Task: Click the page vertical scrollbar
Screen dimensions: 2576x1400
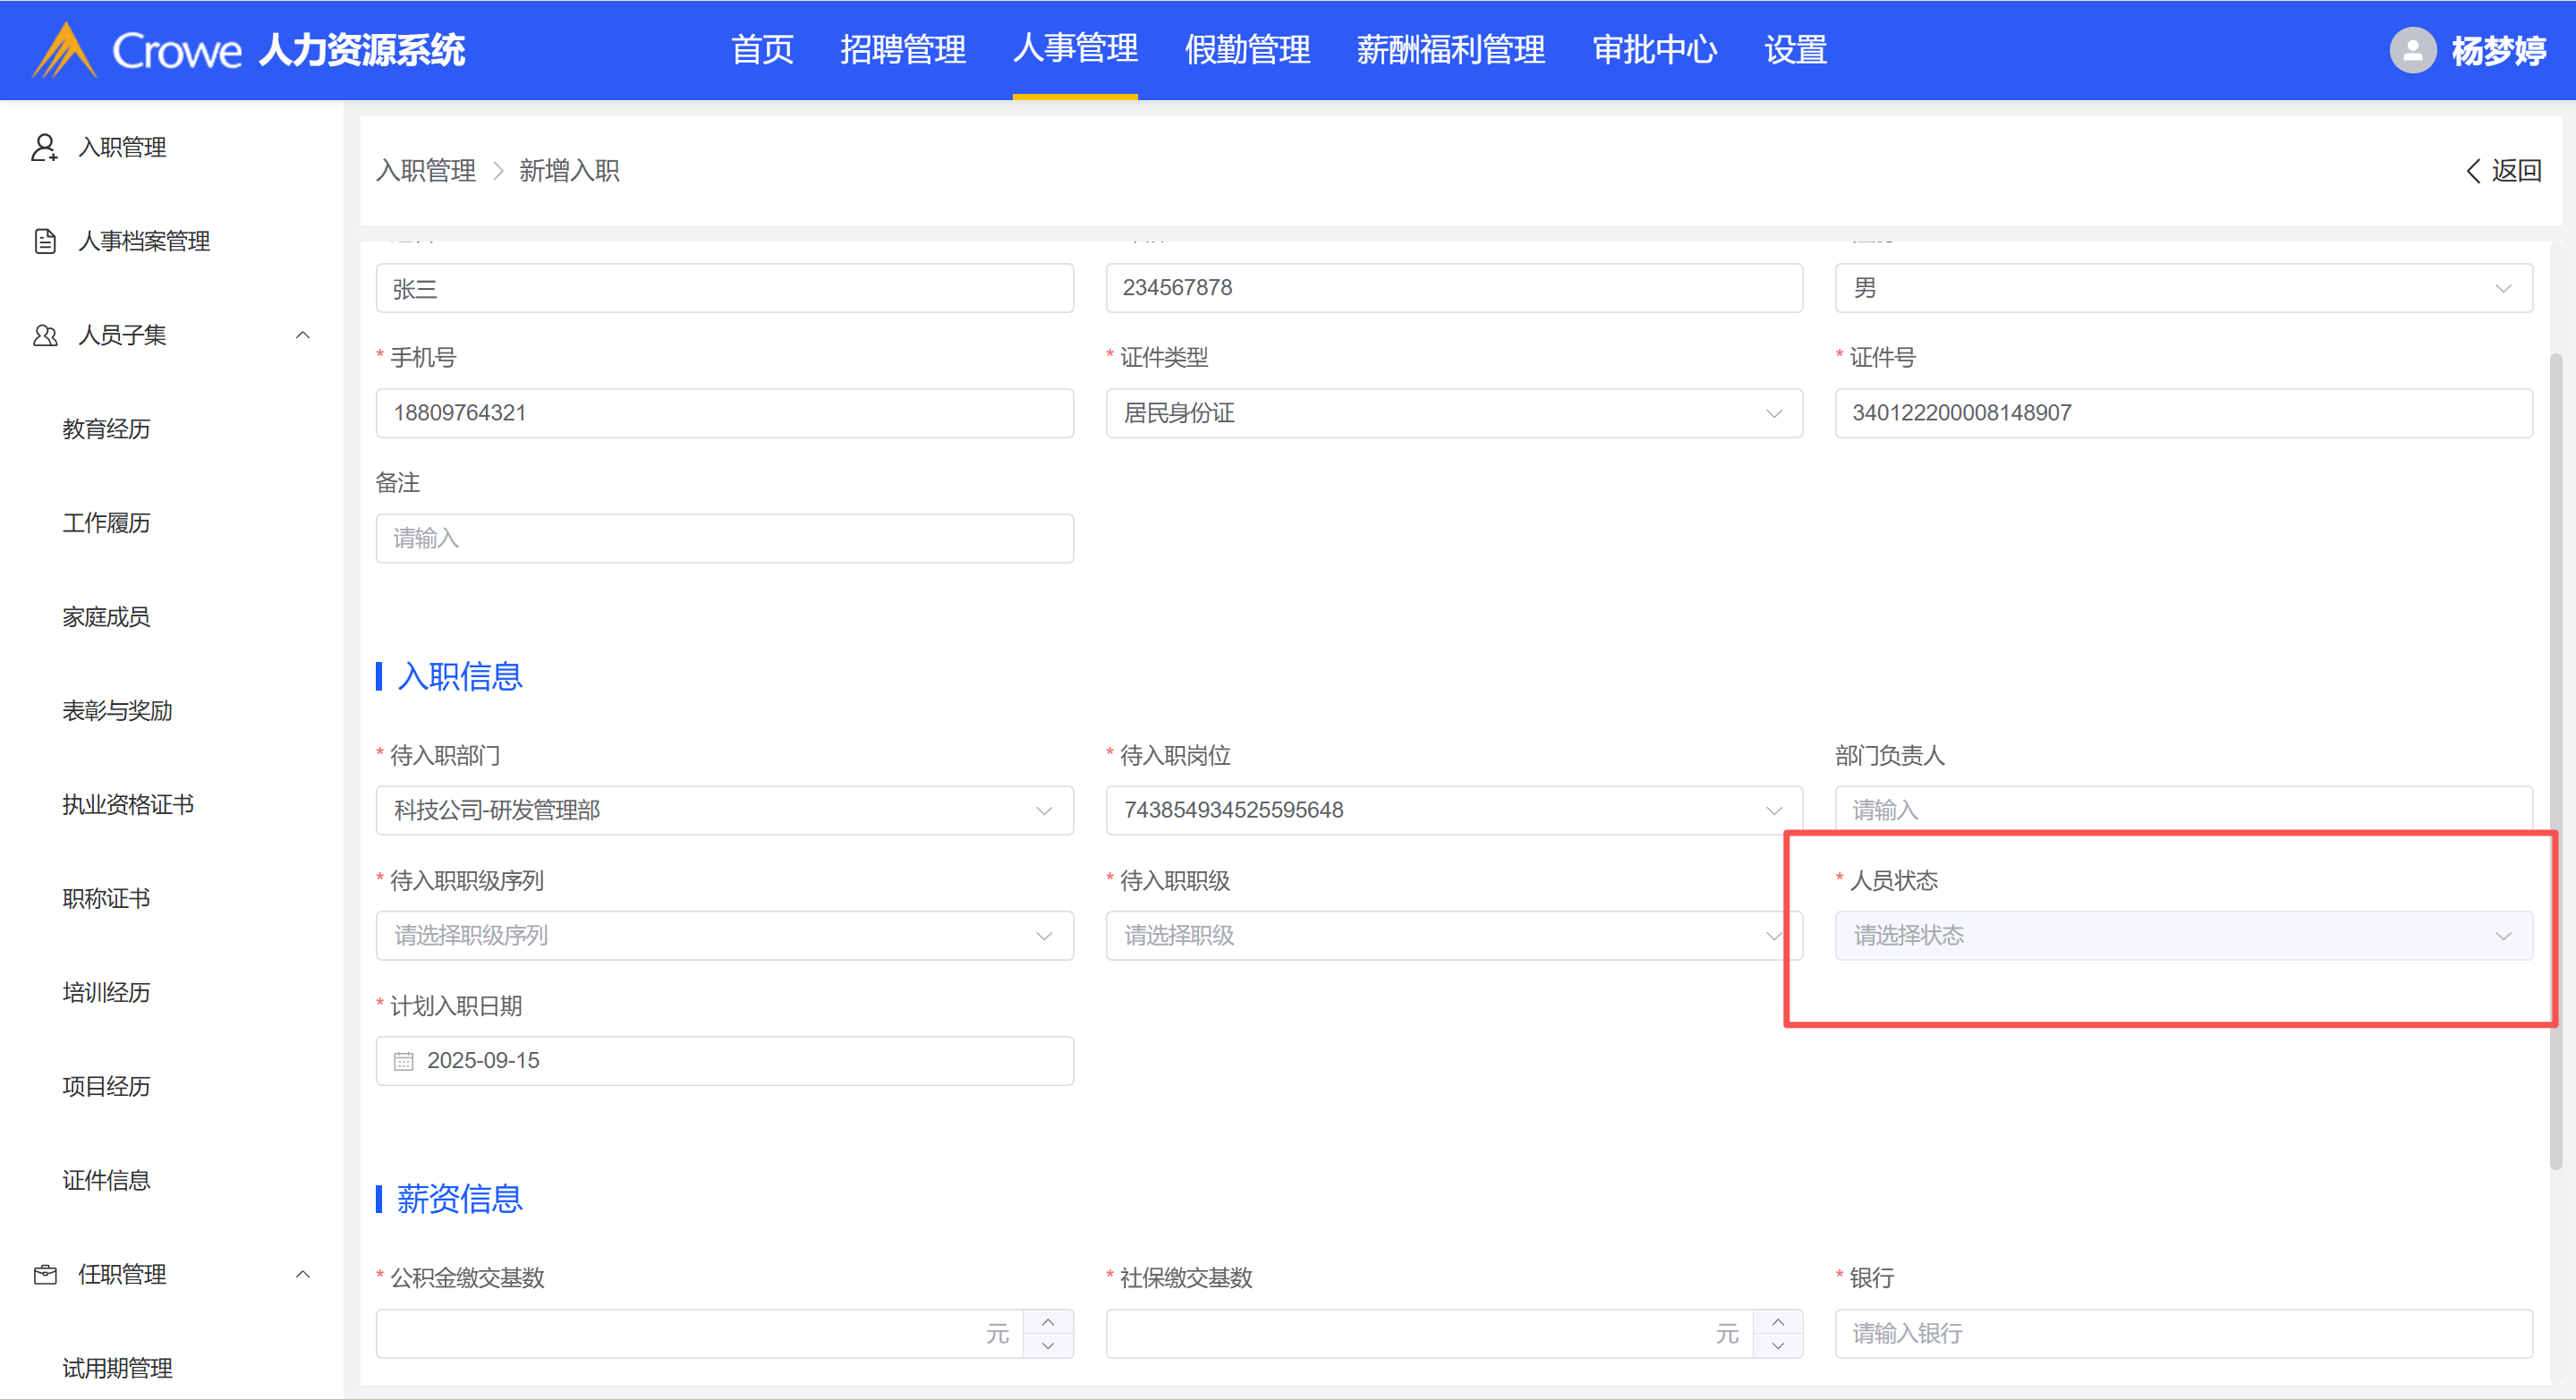Action: (2555, 760)
